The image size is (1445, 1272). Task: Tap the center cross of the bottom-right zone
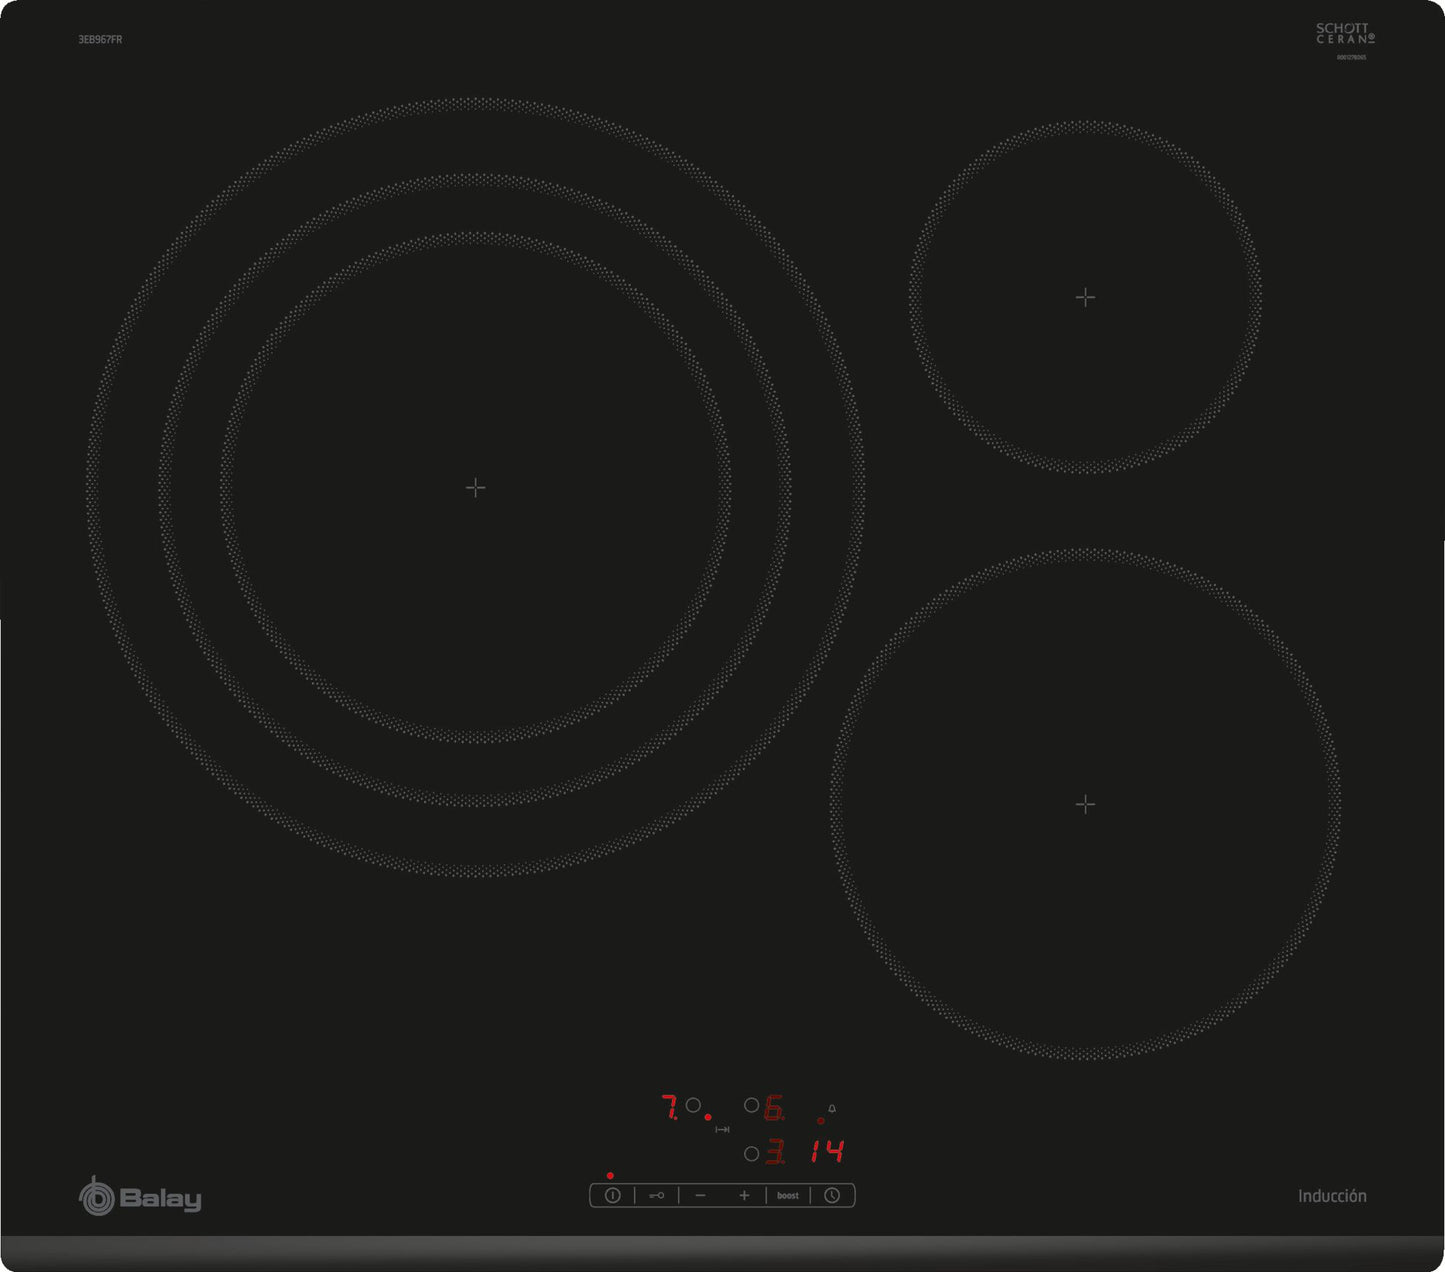tap(1085, 804)
